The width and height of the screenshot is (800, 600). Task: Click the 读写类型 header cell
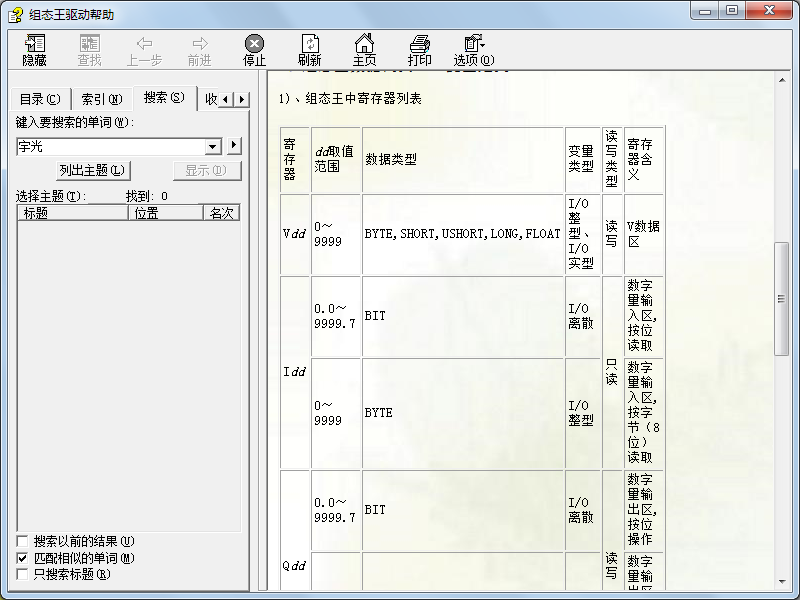(612, 159)
